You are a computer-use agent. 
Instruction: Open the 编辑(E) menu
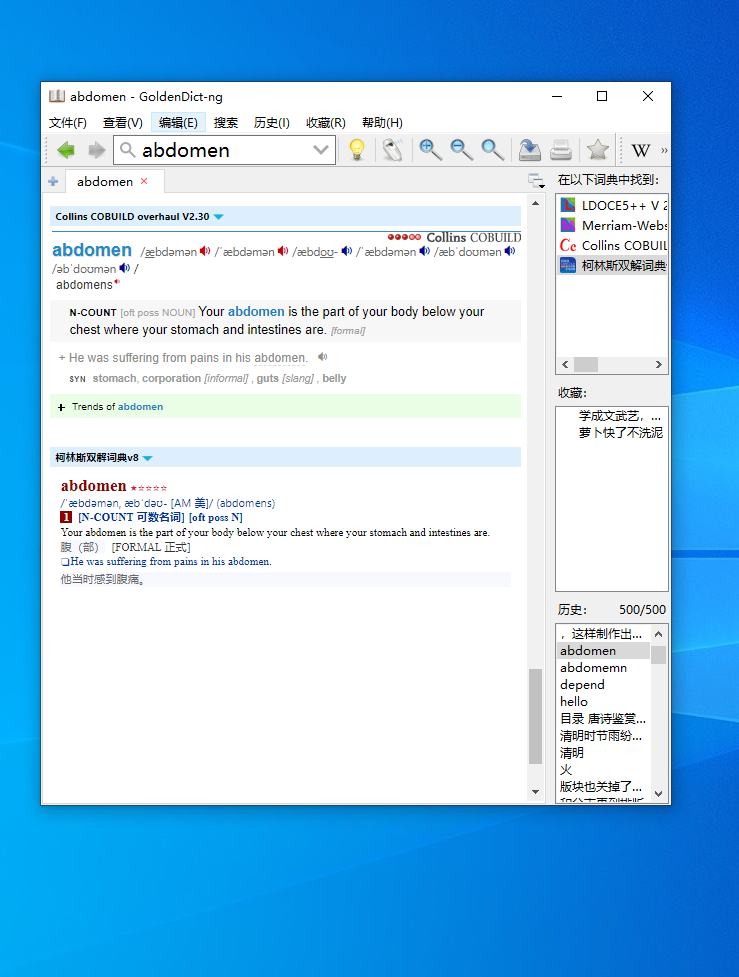click(x=178, y=123)
